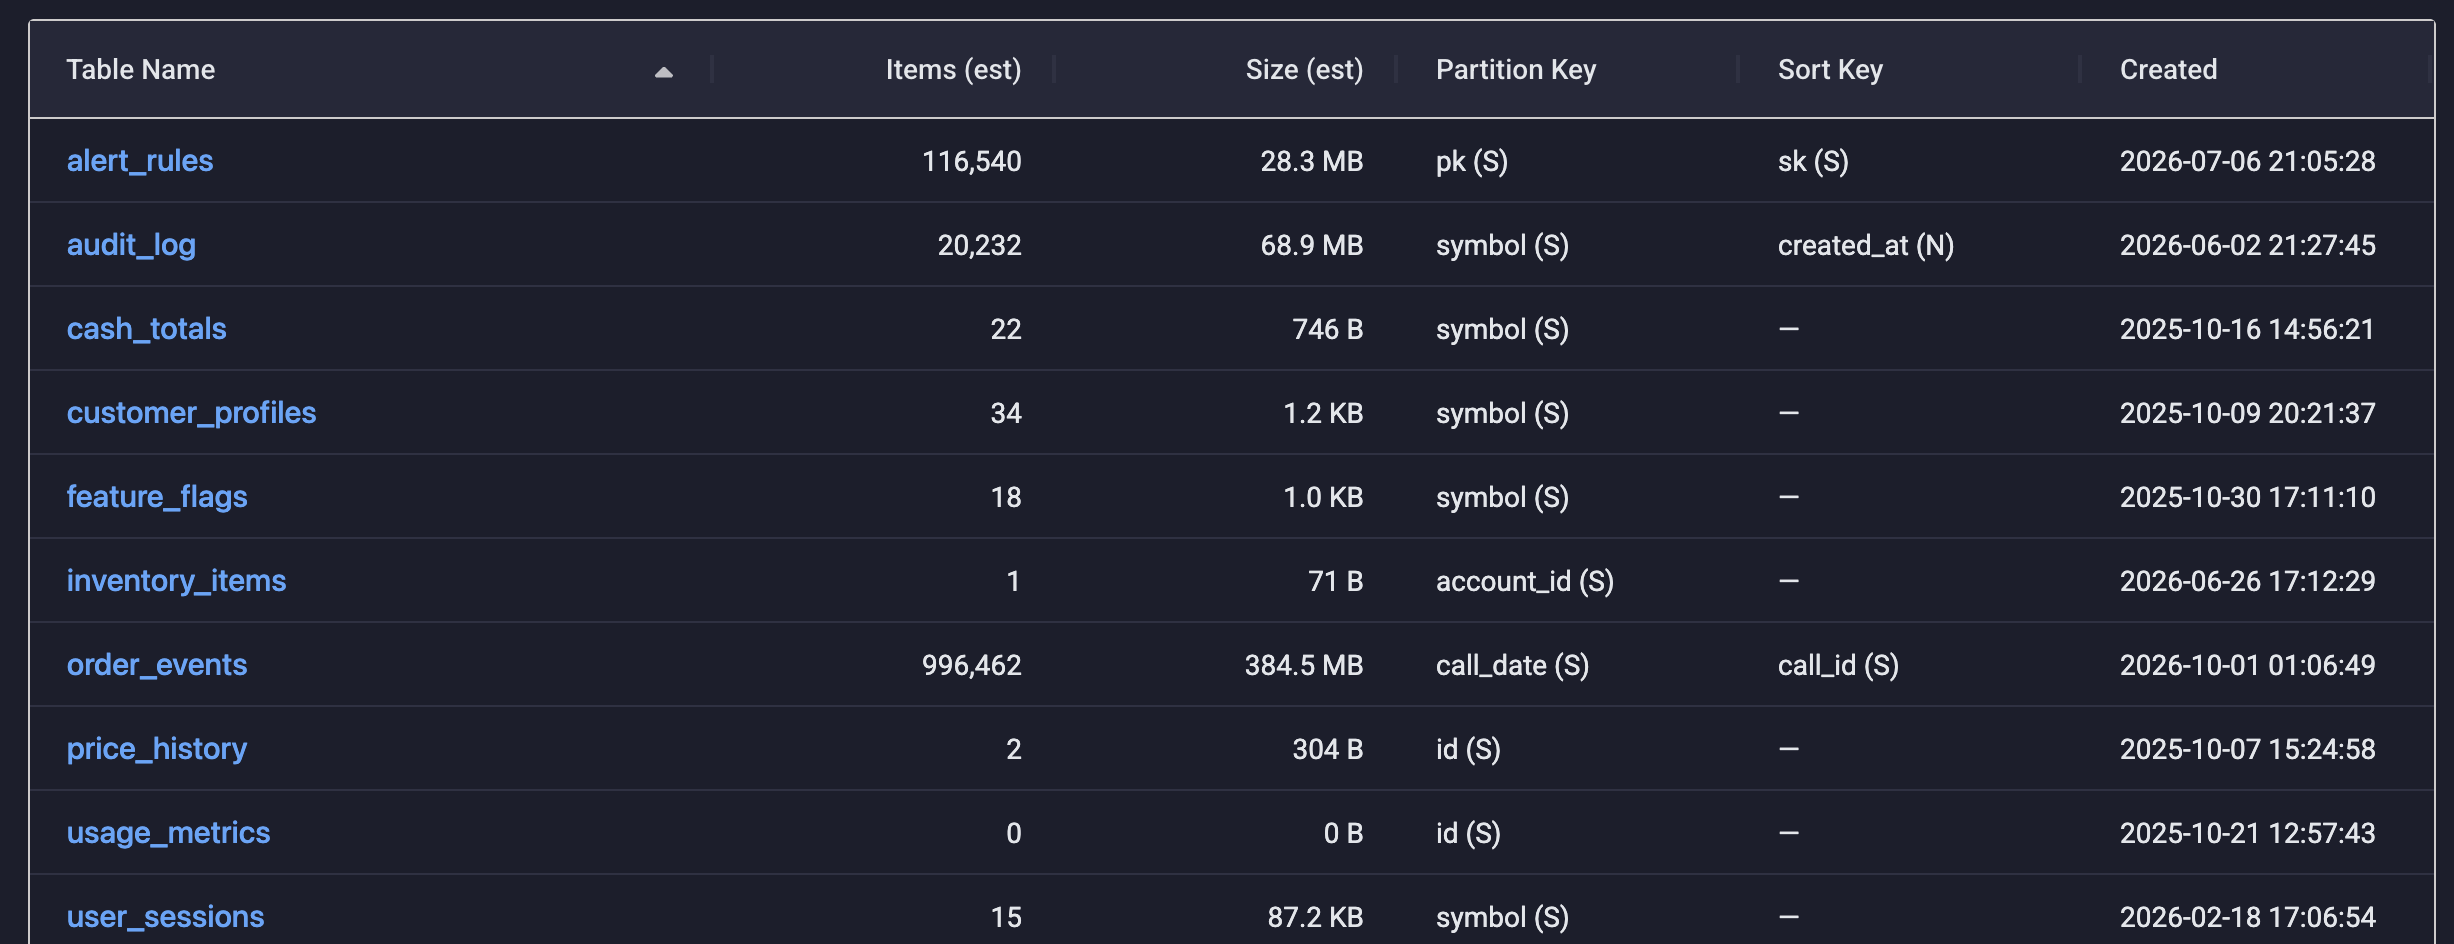Click the 746 B size value
This screenshot has width=2454, height=944.
coord(1328,329)
